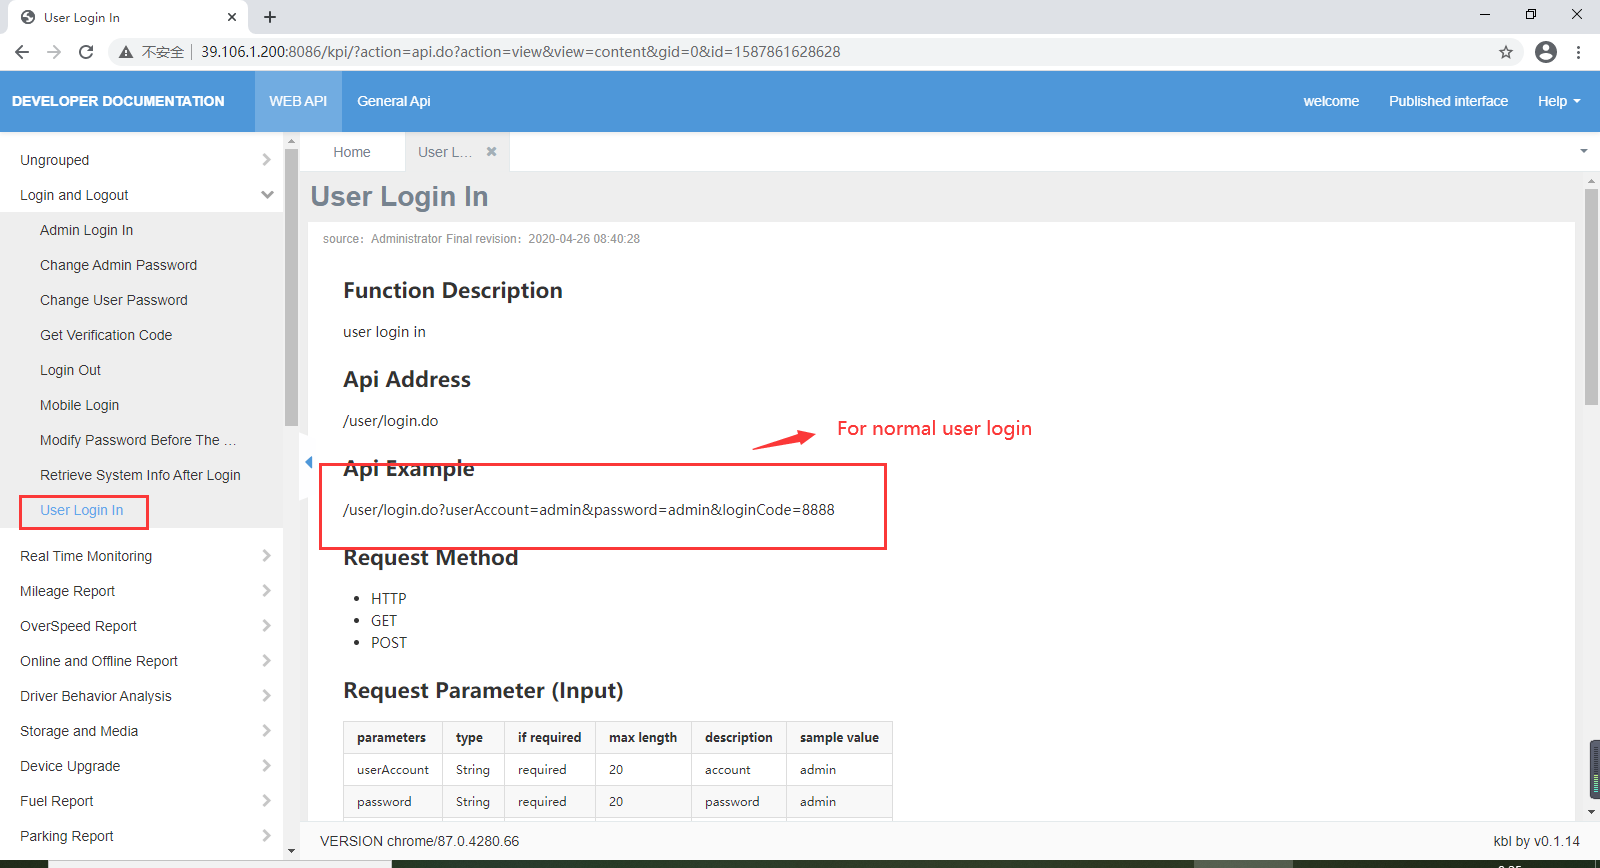Screen dimensions: 1600x868
Task: Open Retrieve System Info After Login
Action: pyautogui.click(x=140, y=475)
